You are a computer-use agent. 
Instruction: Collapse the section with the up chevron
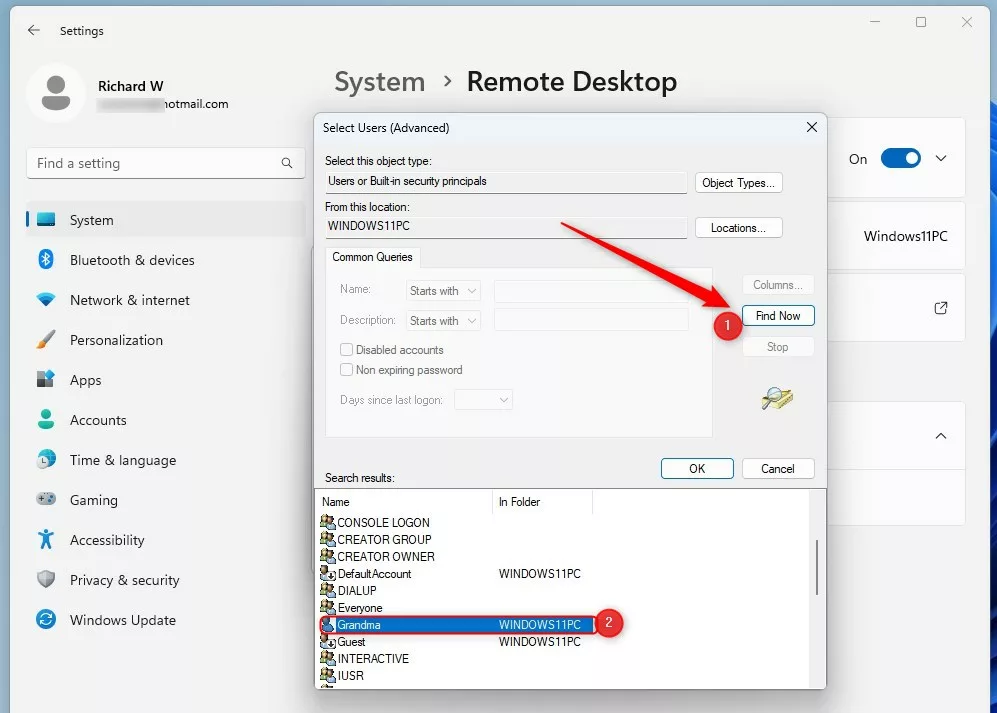pyautogui.click(x=941, y=436)
